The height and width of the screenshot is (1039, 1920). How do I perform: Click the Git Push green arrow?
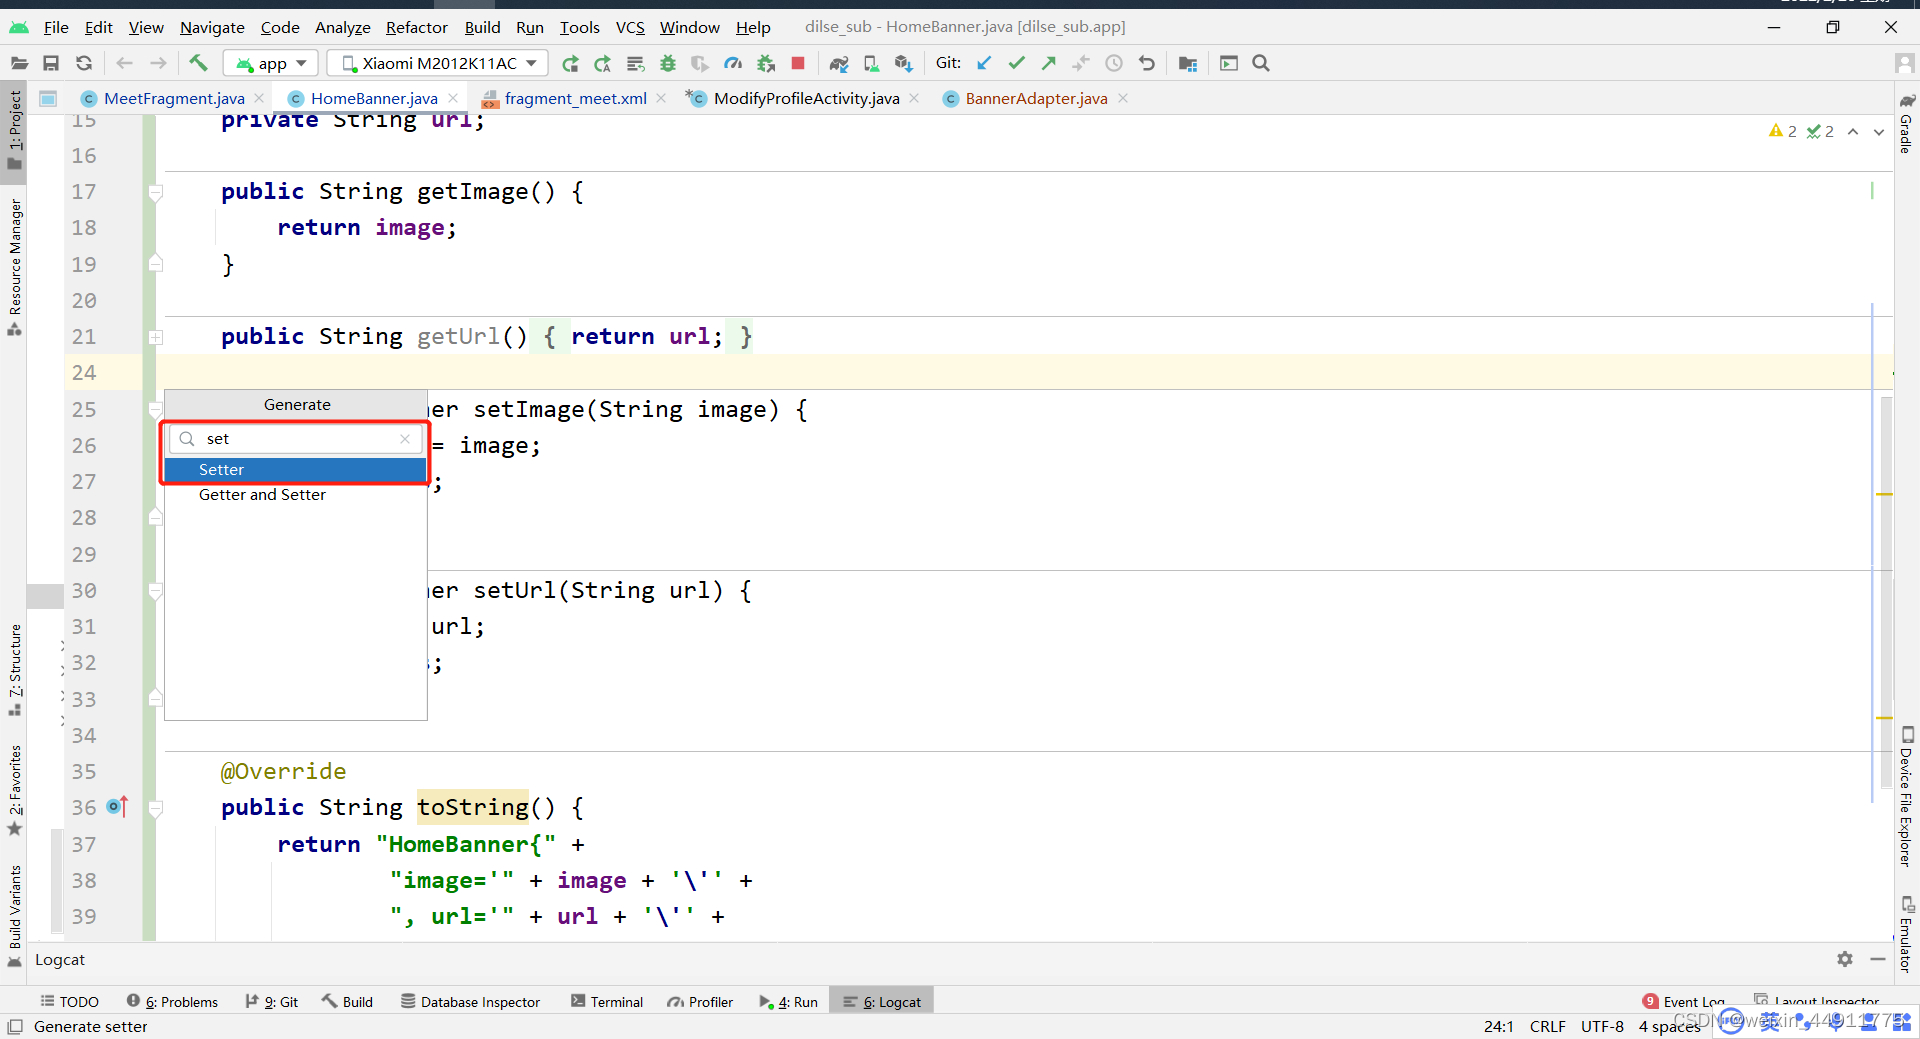point(1049,63)
